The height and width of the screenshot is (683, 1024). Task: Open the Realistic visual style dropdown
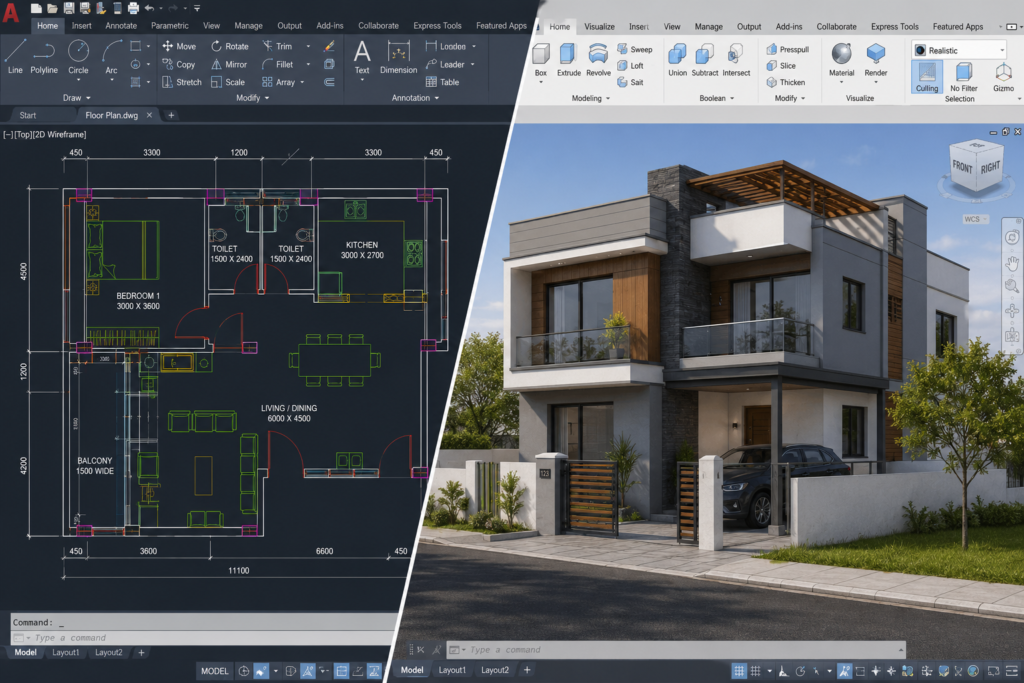[959, 50]
